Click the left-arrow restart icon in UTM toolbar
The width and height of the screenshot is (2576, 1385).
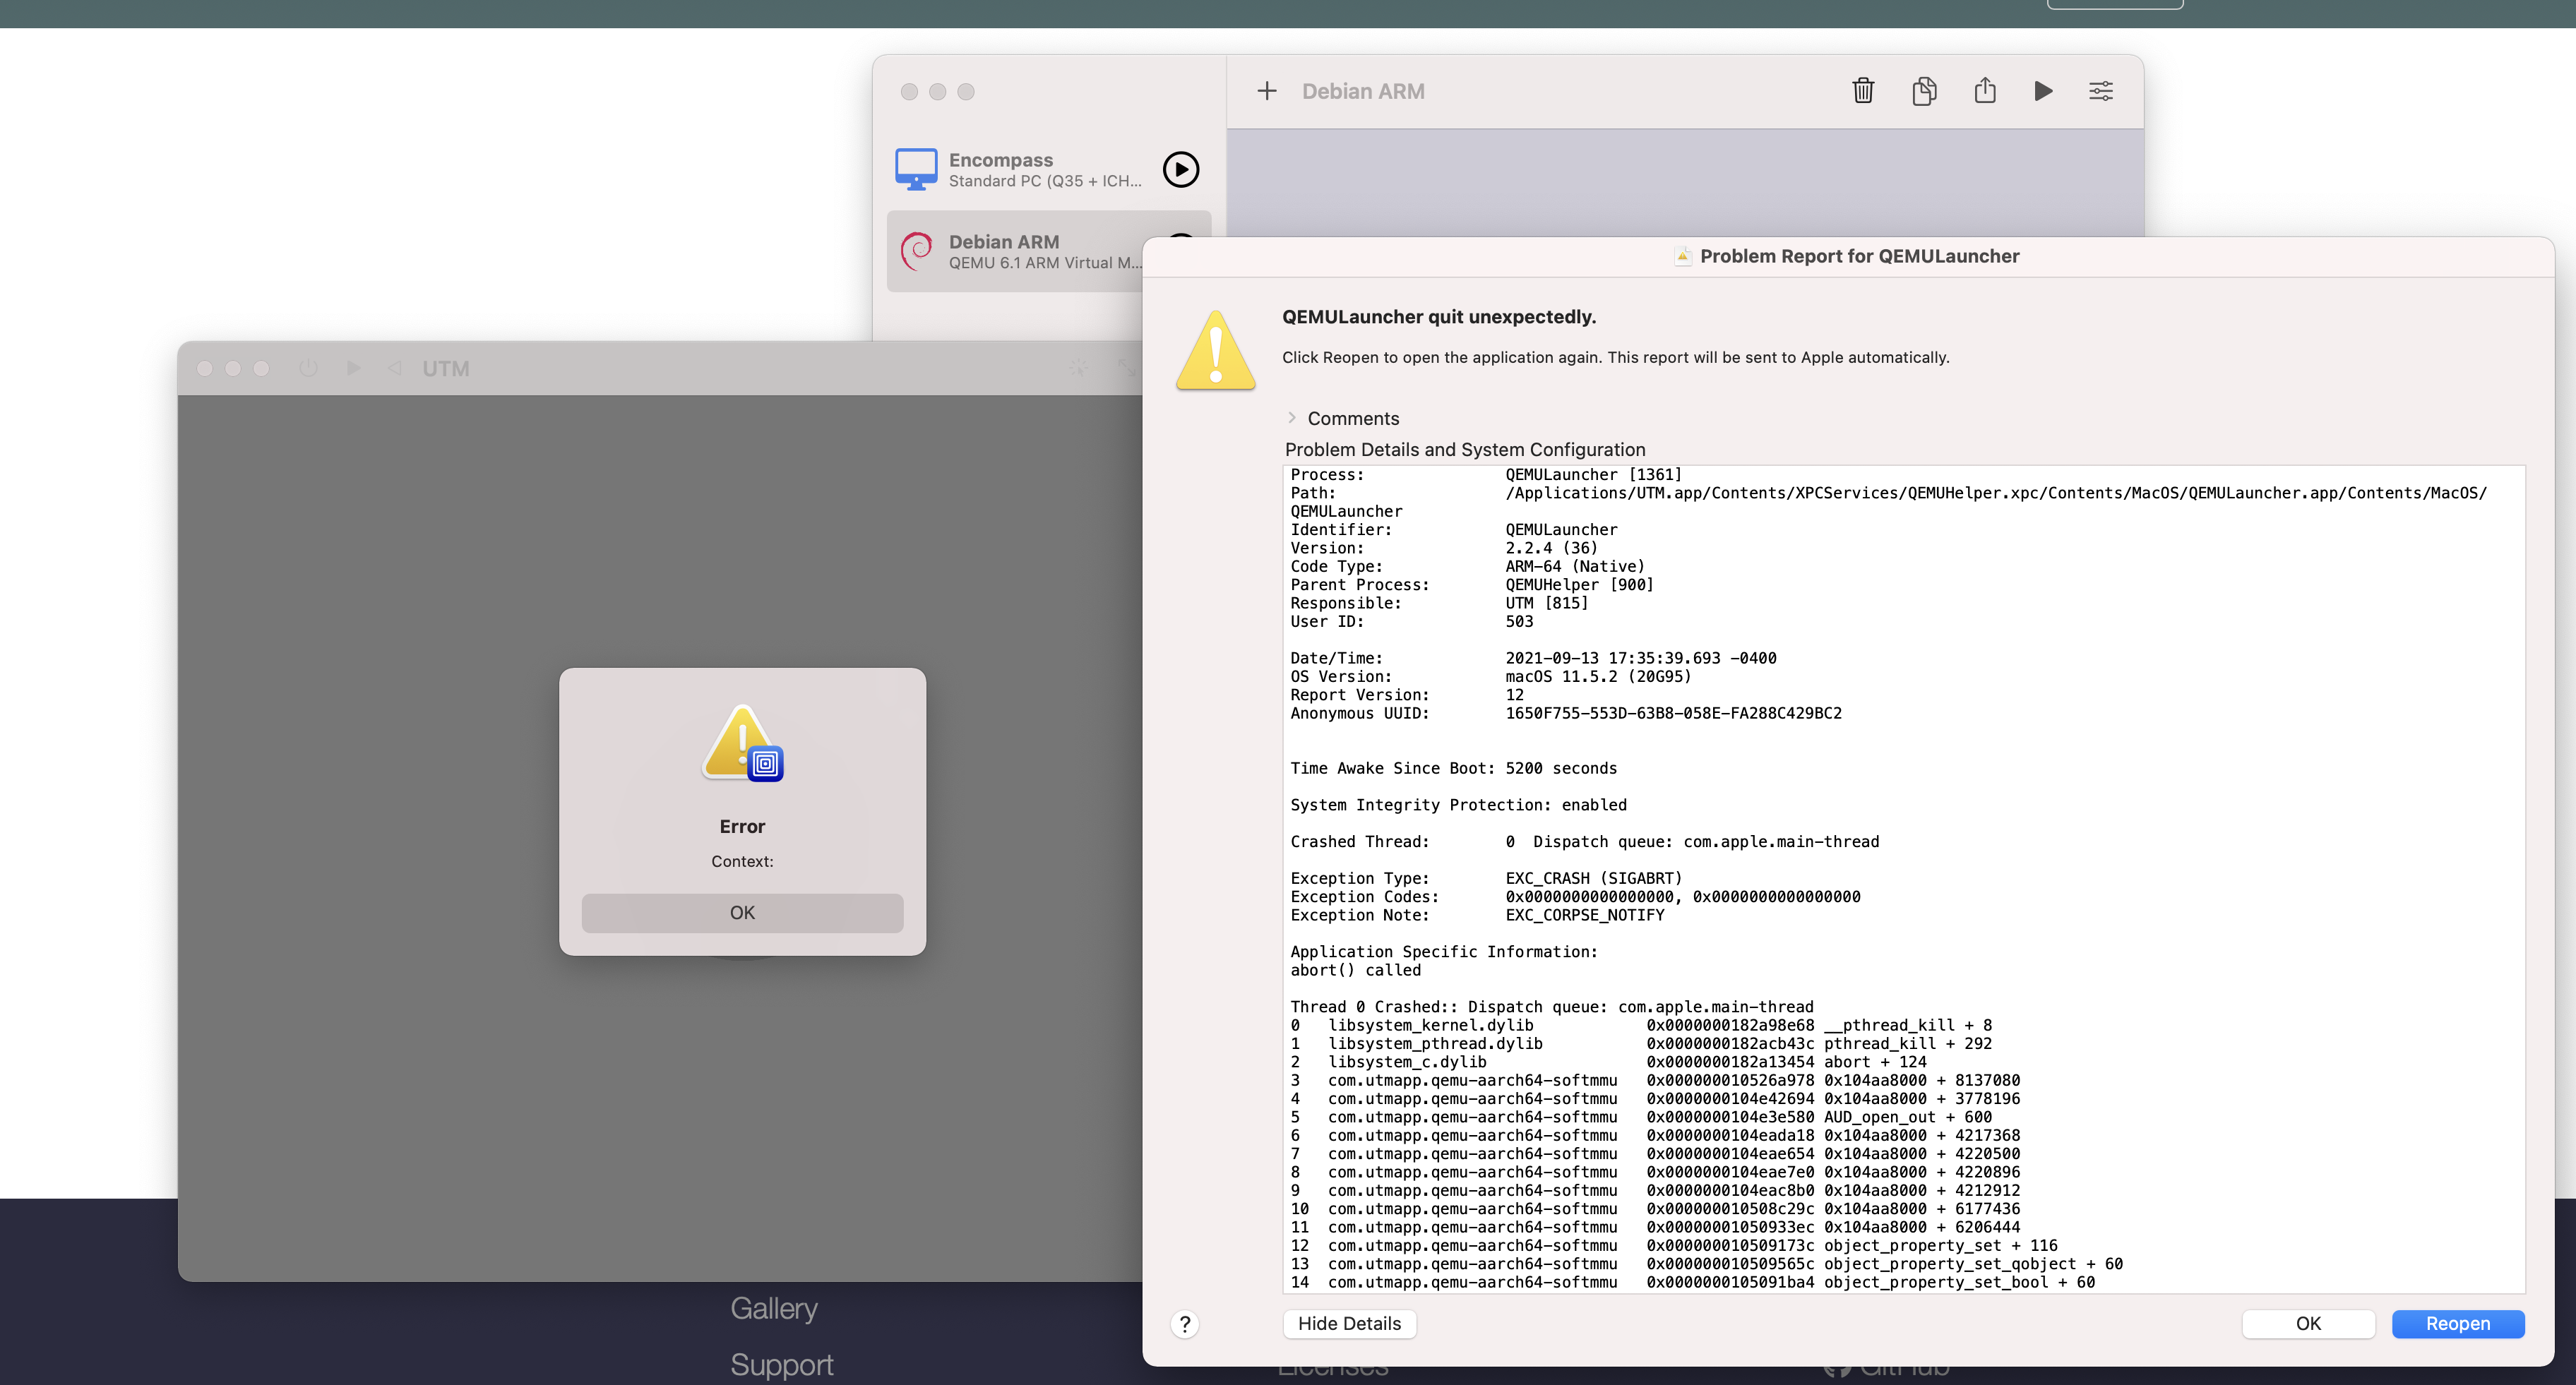(394, 368)
